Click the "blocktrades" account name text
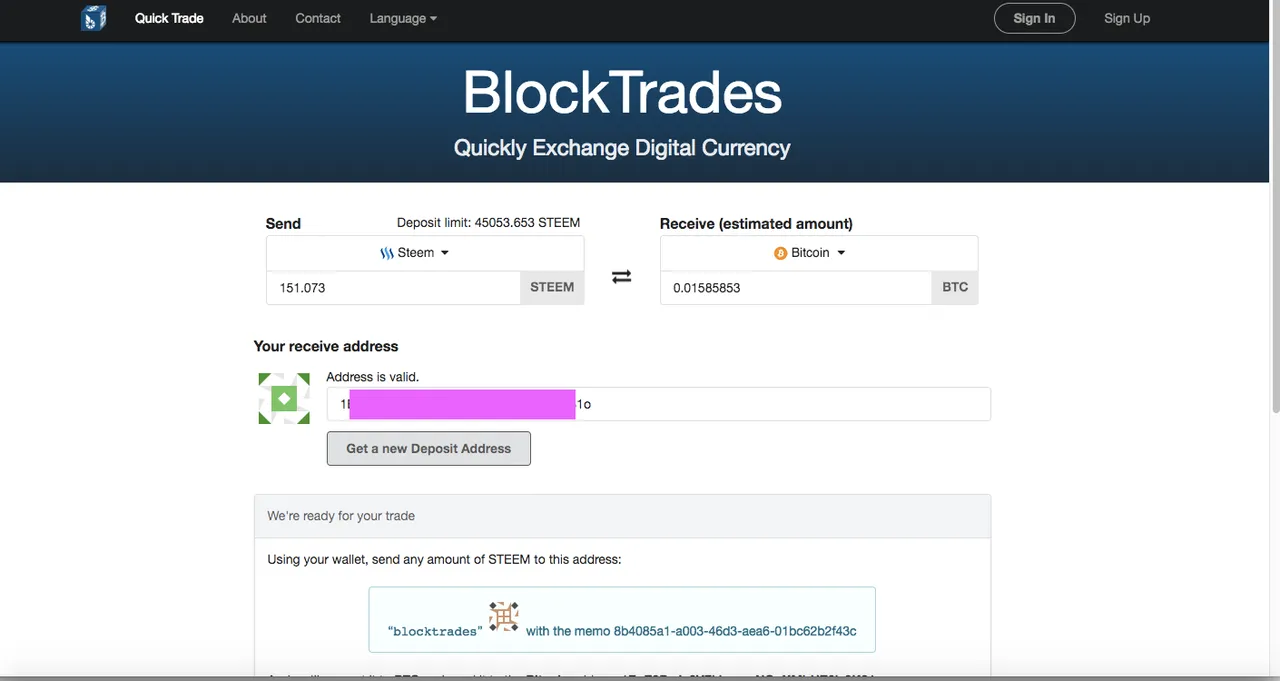1280x681 pixels. [435, 632]
